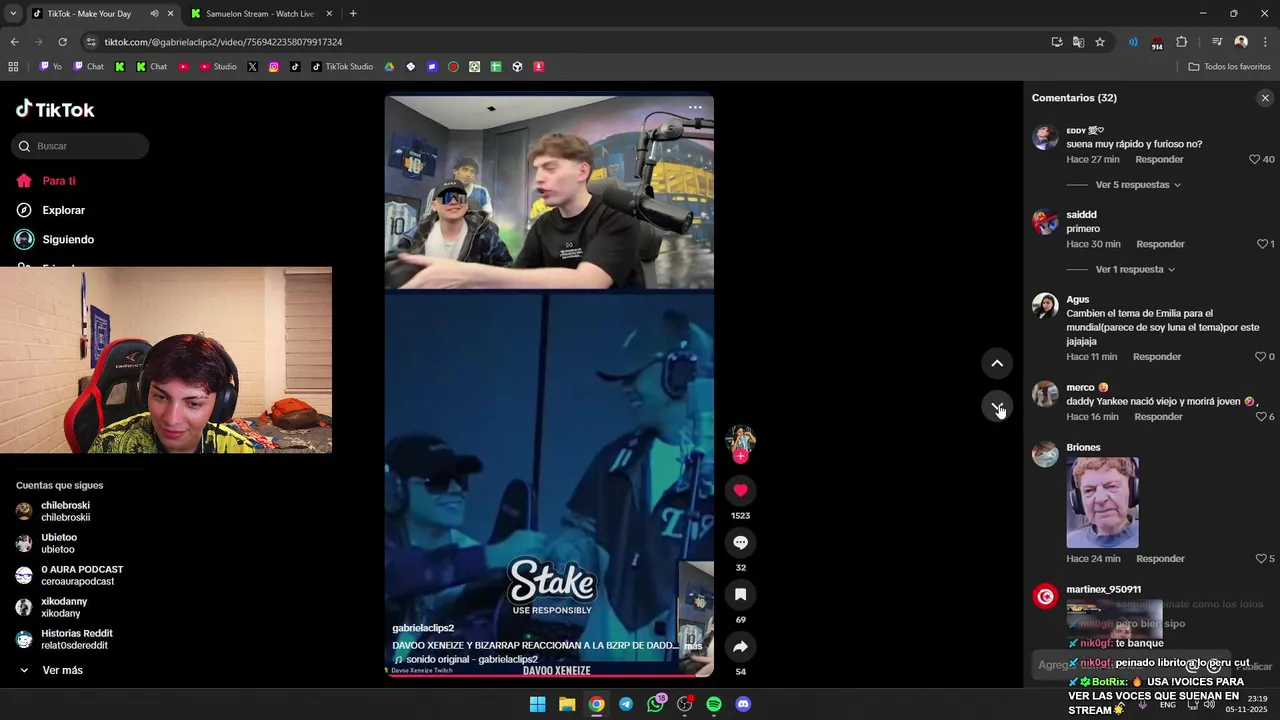Viewport: 1280px width, 720px height.
Task: Switch to the Samuelon Stream tab
Action: pos(260,14)
